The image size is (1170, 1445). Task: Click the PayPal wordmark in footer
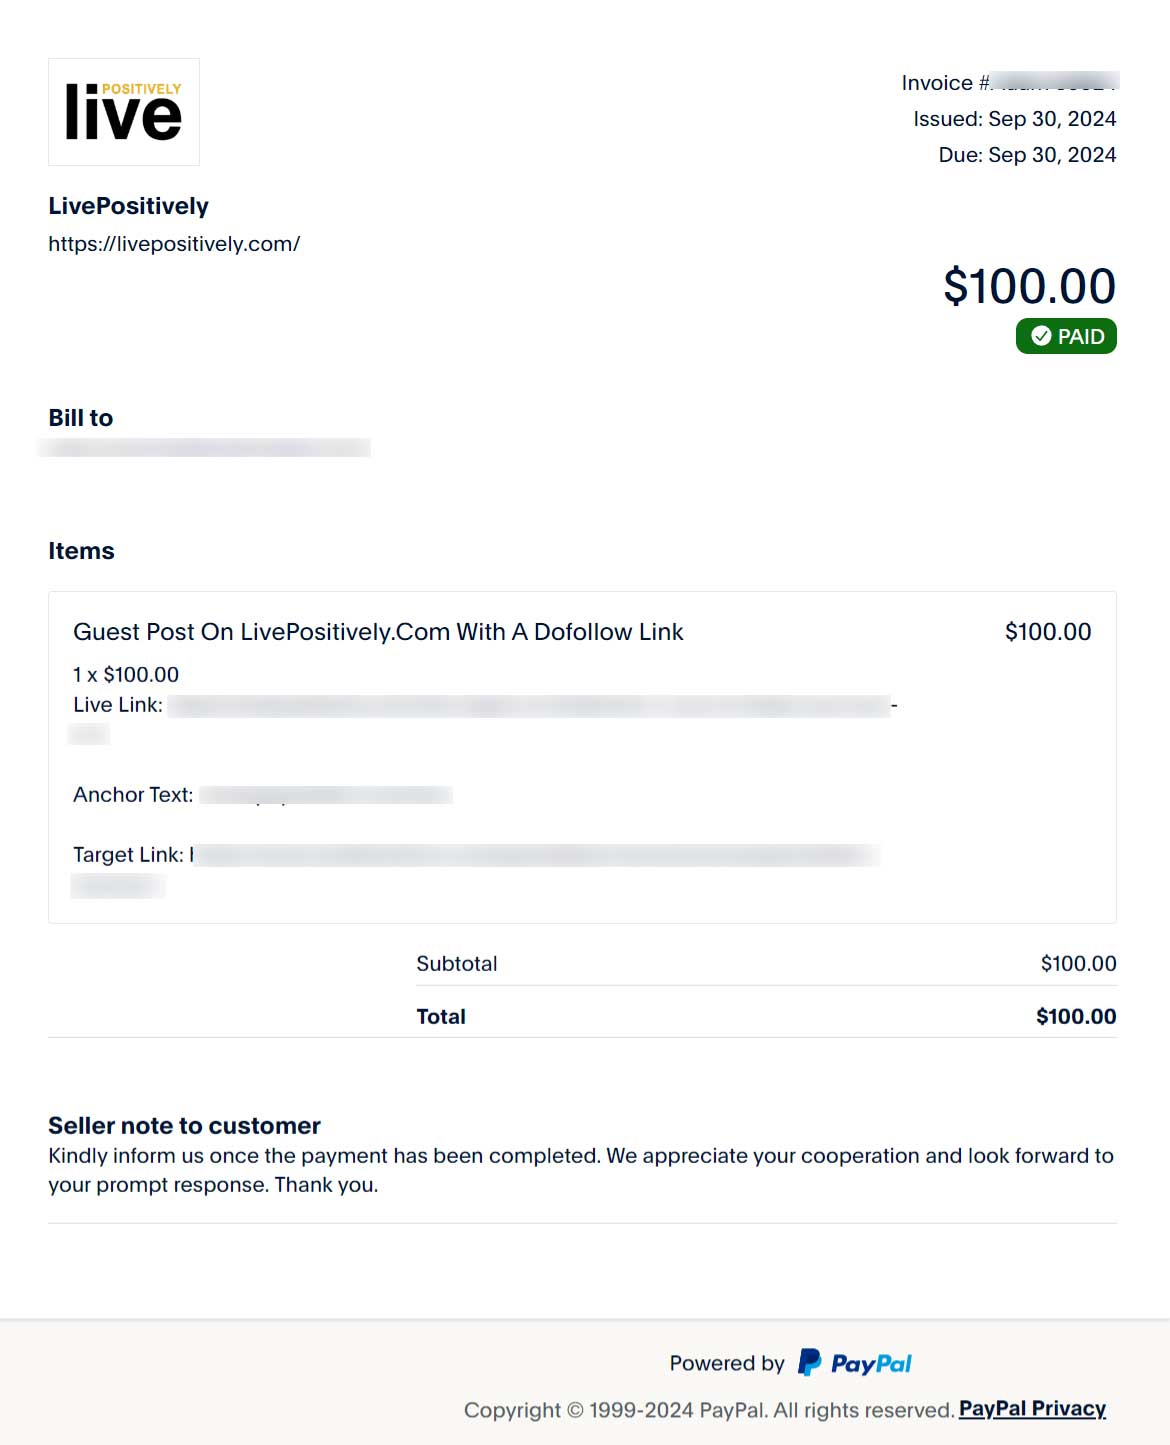(871, 1364)
